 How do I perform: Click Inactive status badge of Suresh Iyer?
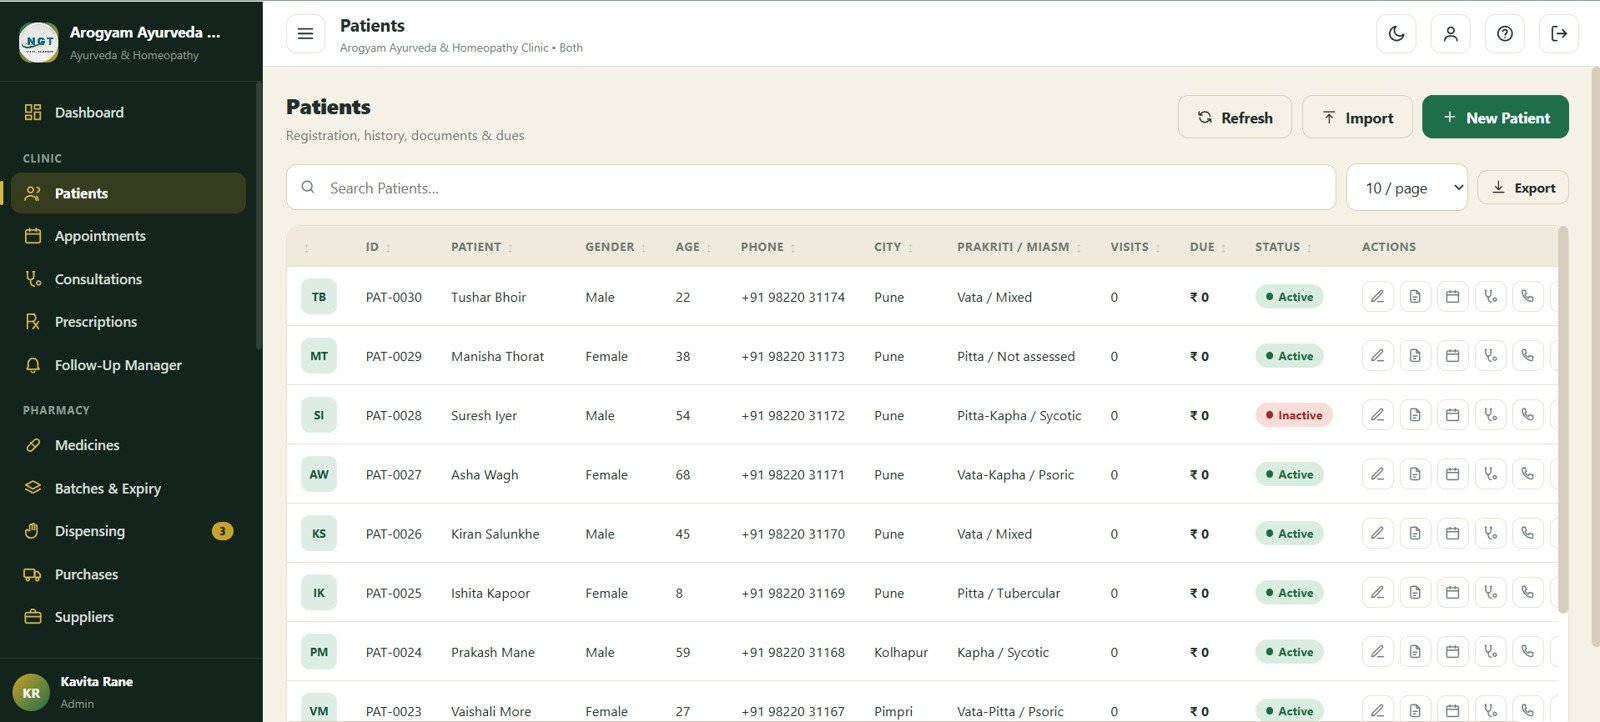[1294, 415]
